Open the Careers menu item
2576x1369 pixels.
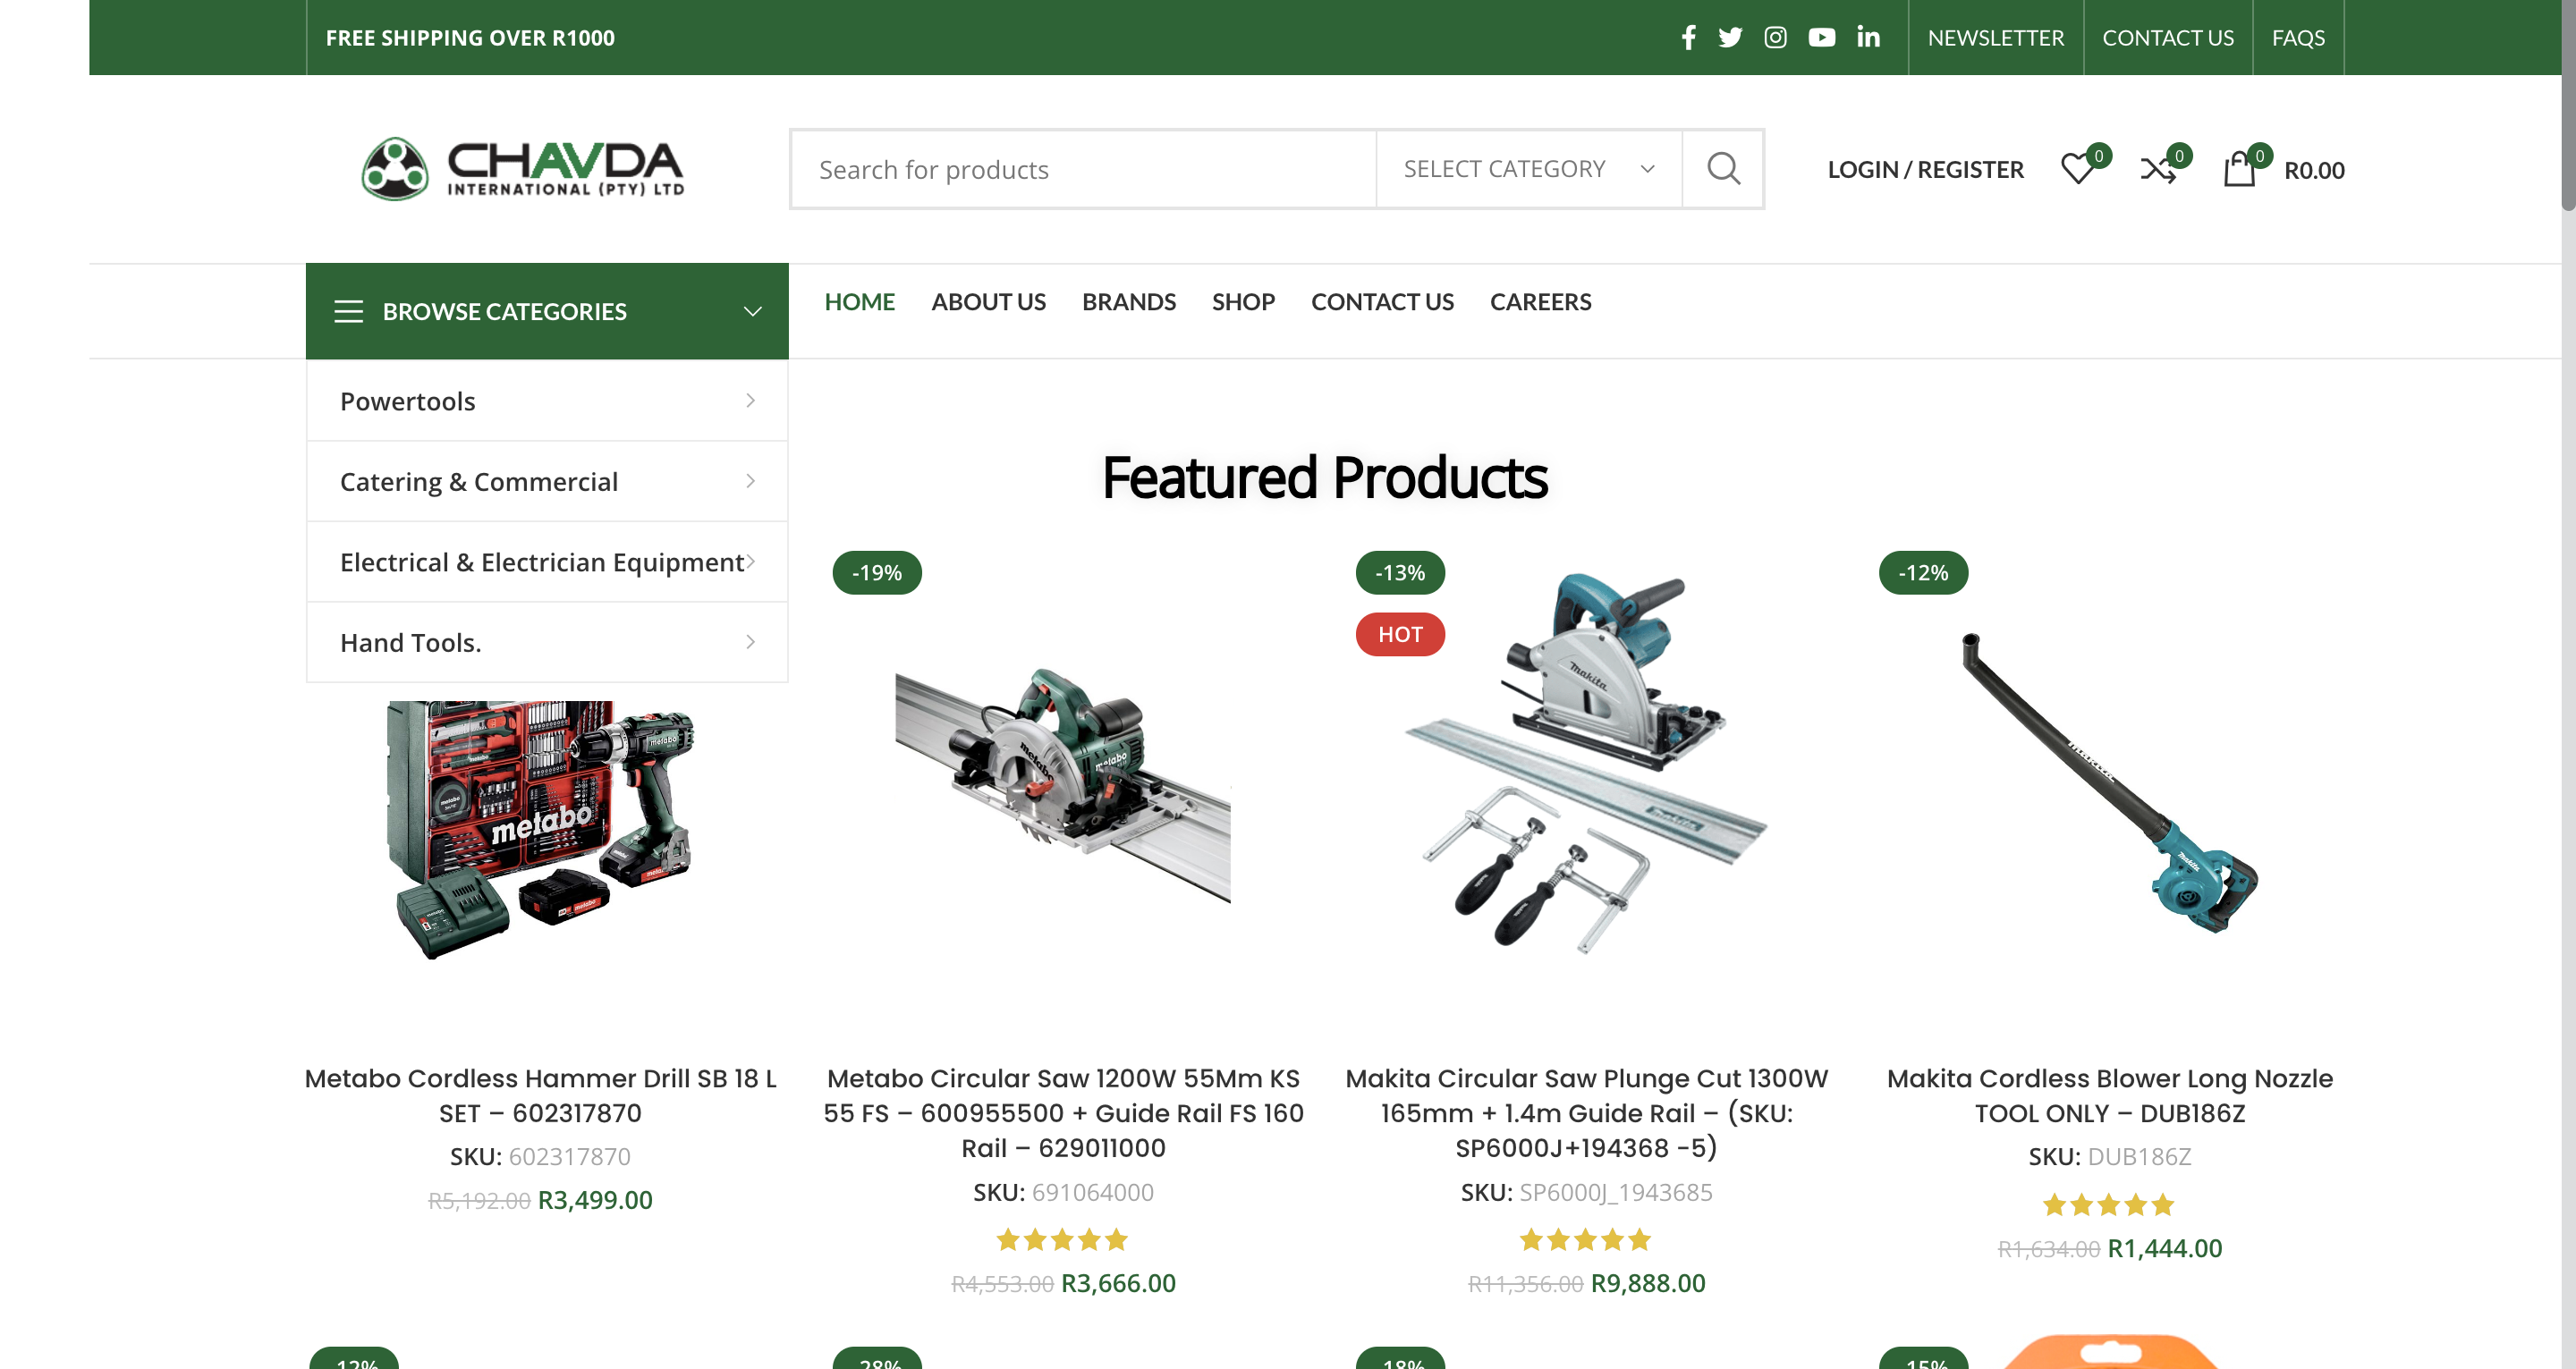tap(1540, 301)
